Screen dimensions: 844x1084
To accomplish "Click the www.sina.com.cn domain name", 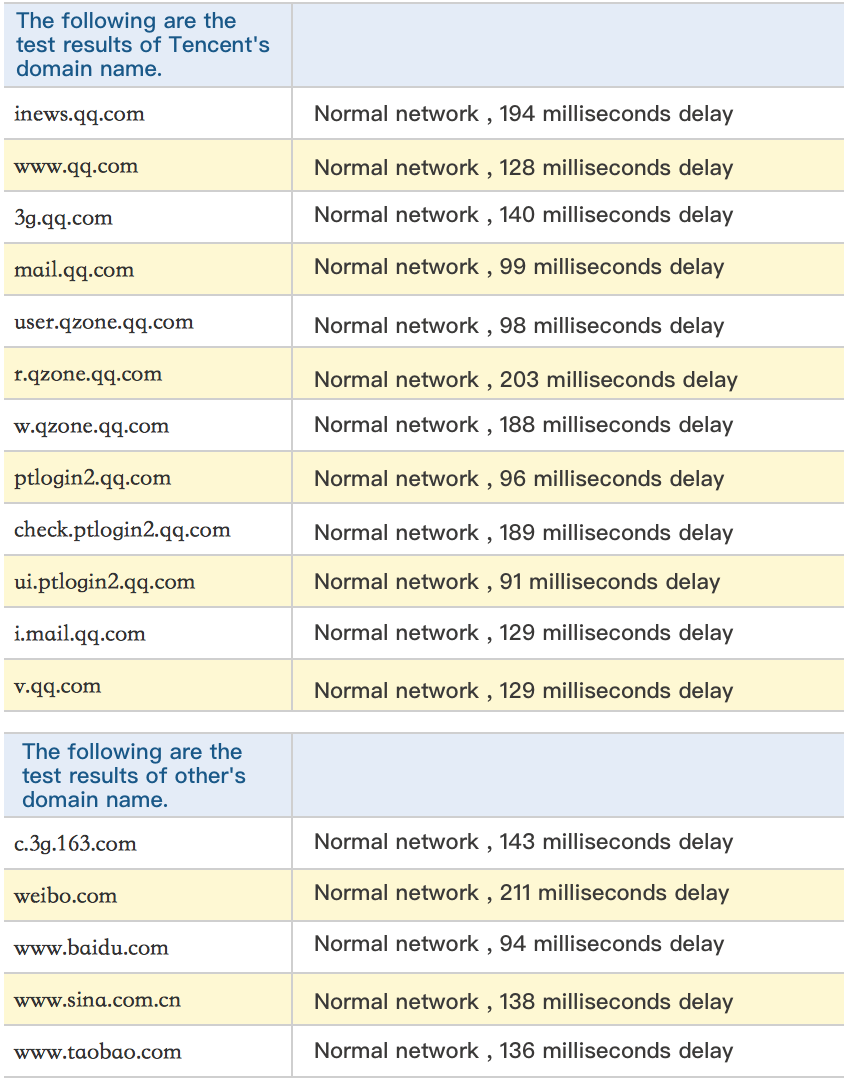I will pyautogui.click(x=97, y=1000).
